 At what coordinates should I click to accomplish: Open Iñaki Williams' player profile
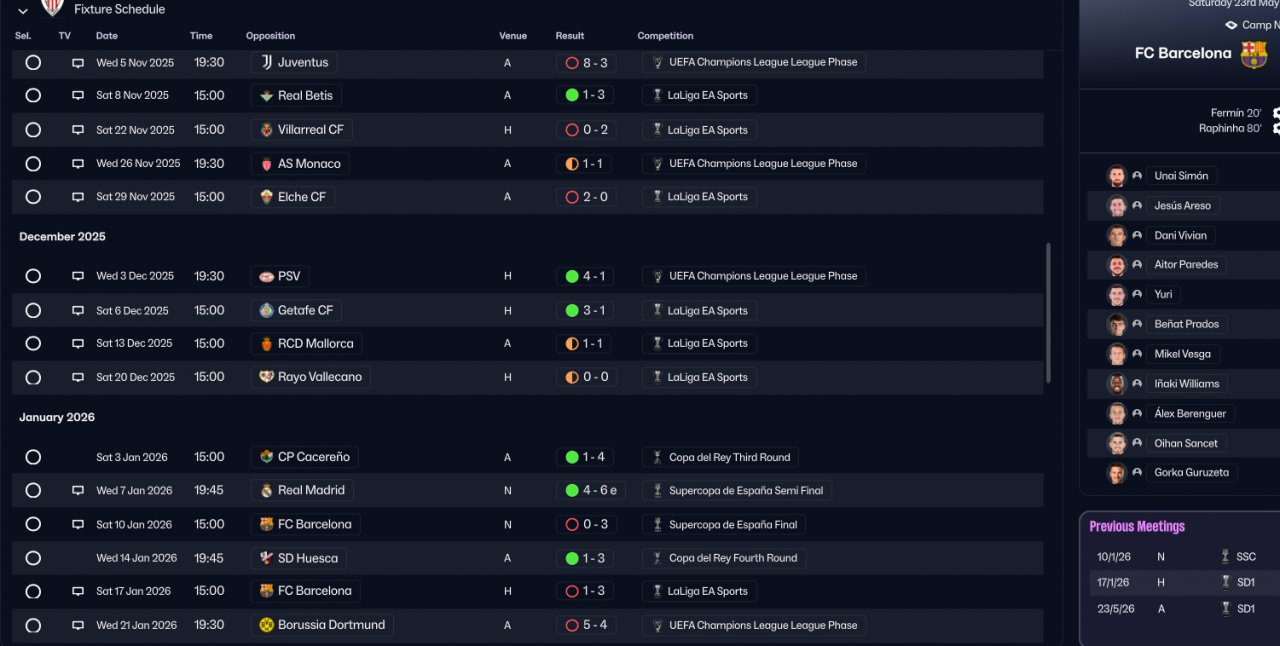[x=1186, y=384]
